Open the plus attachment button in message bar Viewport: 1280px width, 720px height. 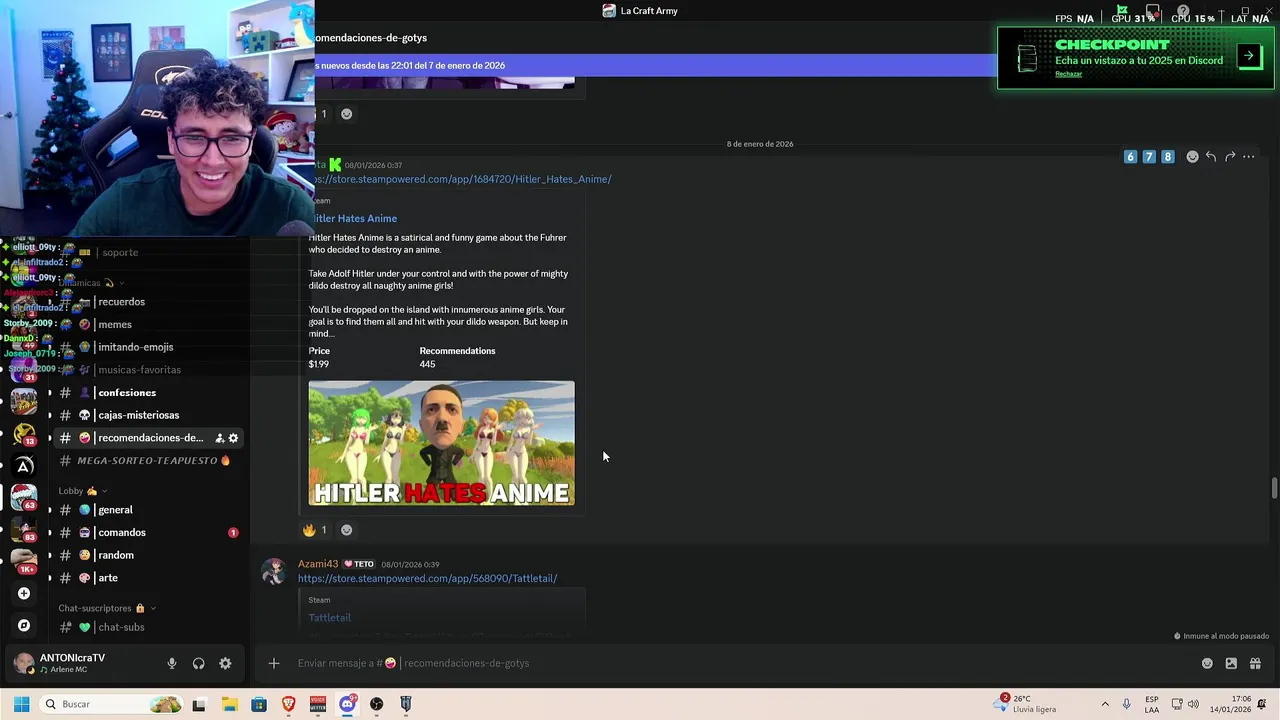coord(273,663)
